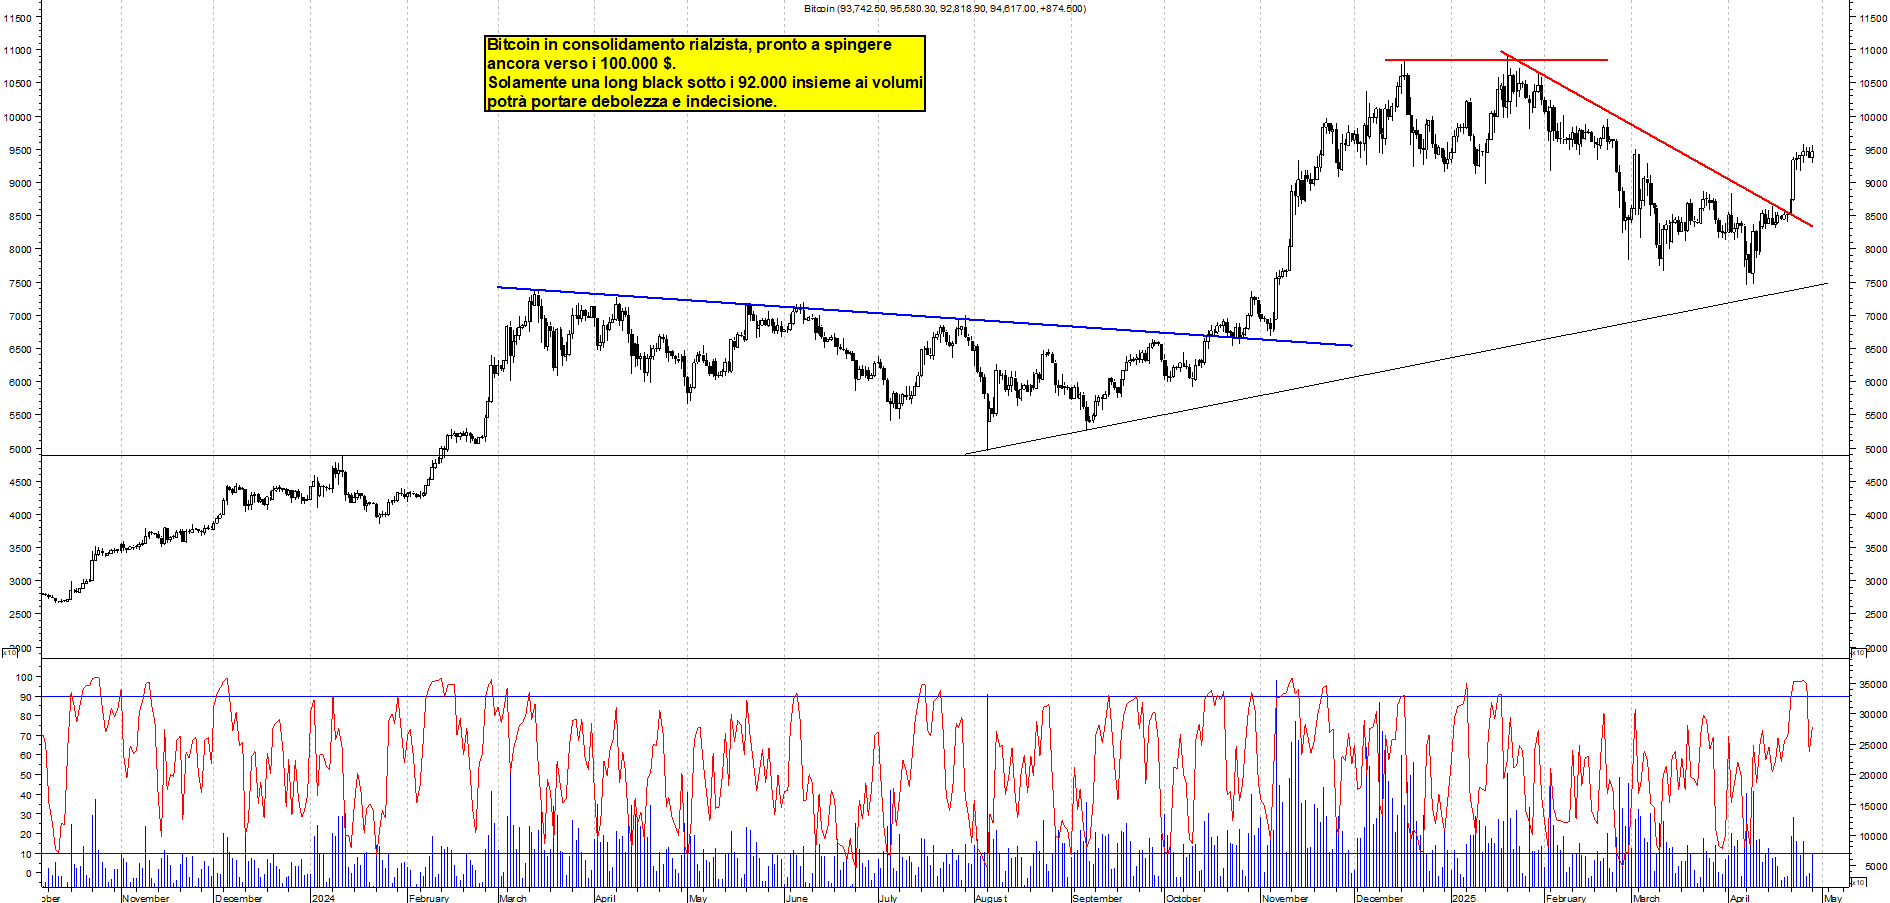Click the '2025' year label on time axis

tap(1463, 898)
